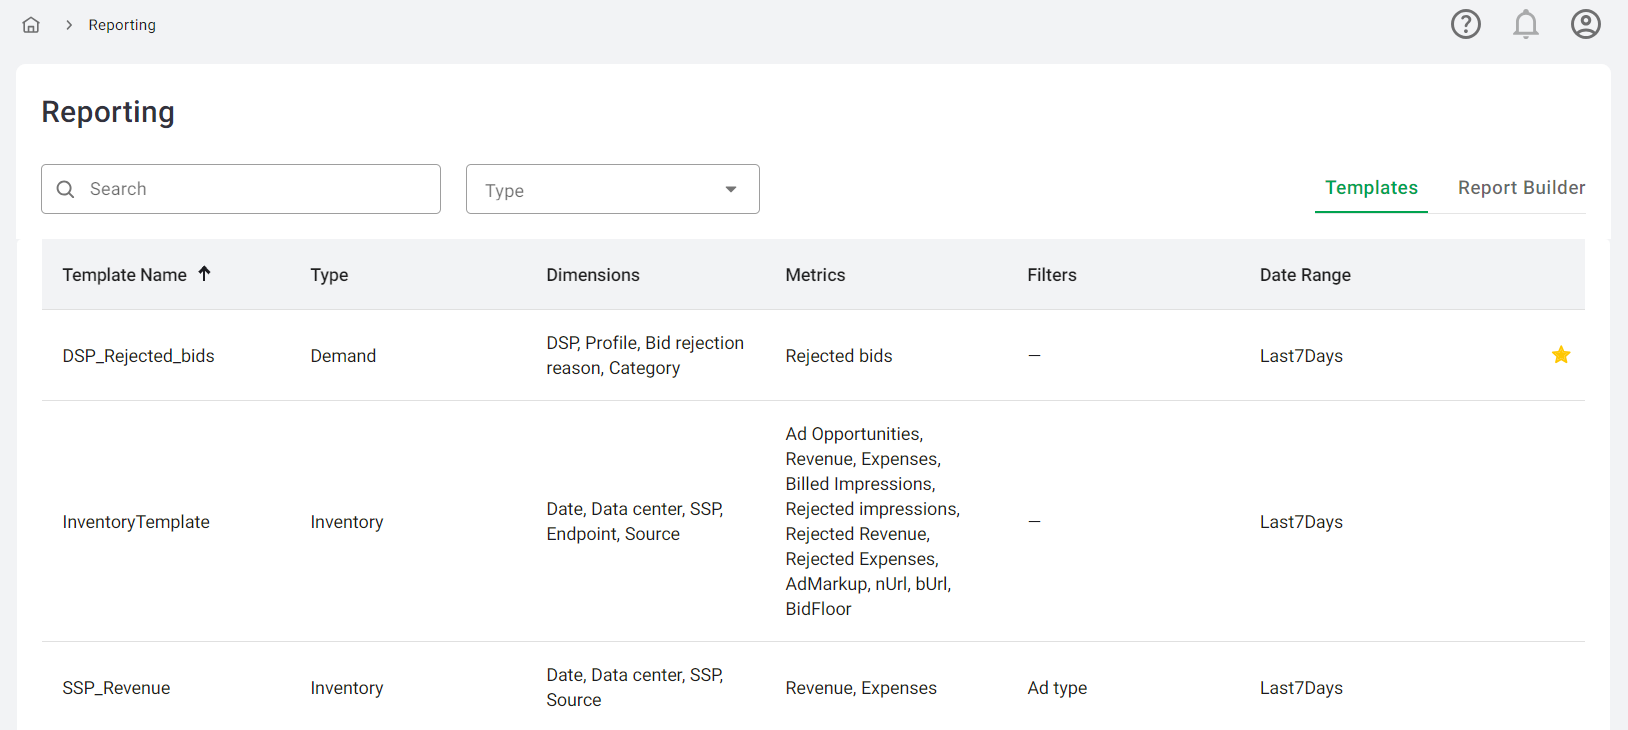Click the Metrics column header

point(815,275)
